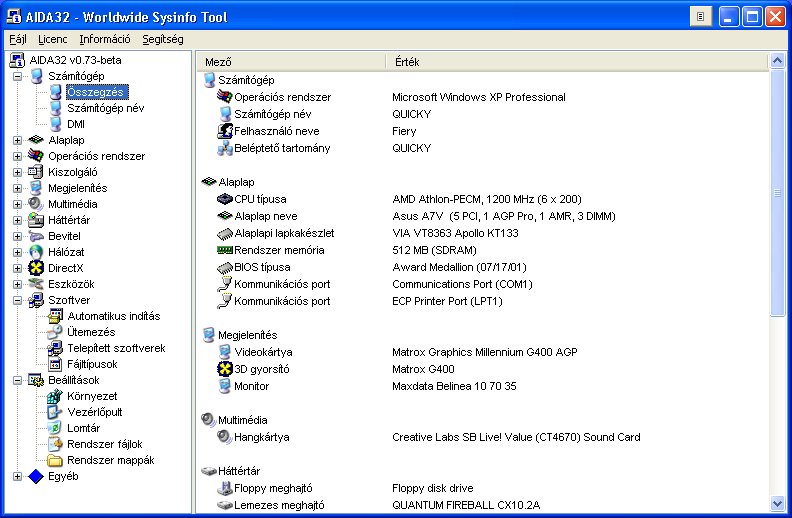Click the scrollbar up arrow
792x518 pixels.
click(x=777, y=62)
